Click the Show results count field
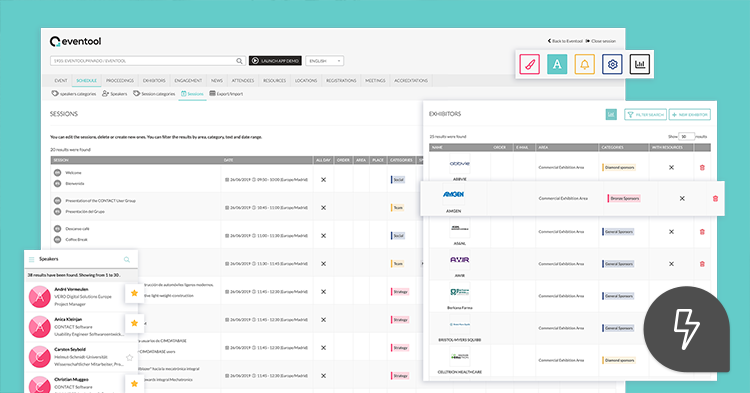This screenshot has height=393, width=750. (x=686, y=136)
